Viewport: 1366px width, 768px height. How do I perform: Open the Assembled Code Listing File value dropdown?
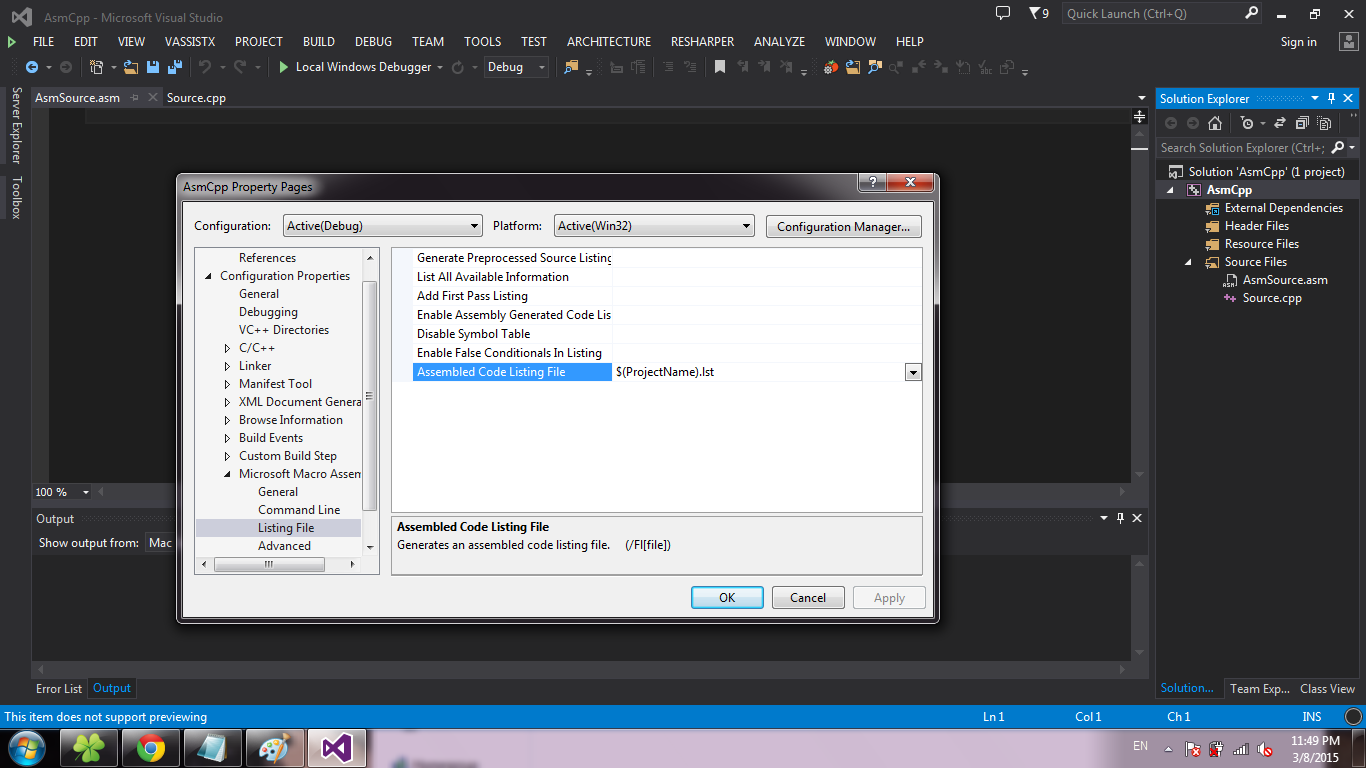click(x=912, y=372)
